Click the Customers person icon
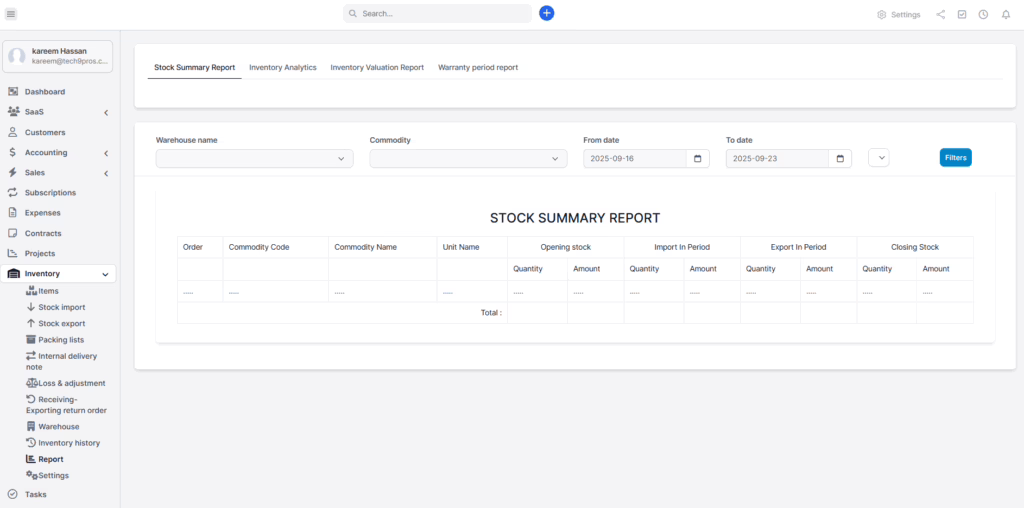This screenshot has width=1024, height=508. click(12, 132)
